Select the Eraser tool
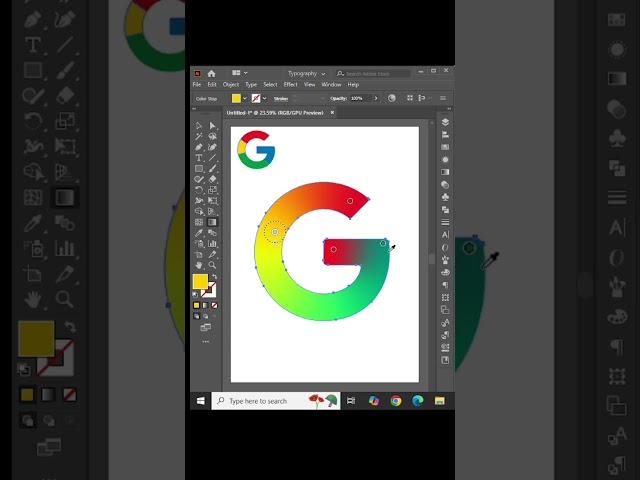This screenshot has height=480, width=640. click(x=212, y=179)
